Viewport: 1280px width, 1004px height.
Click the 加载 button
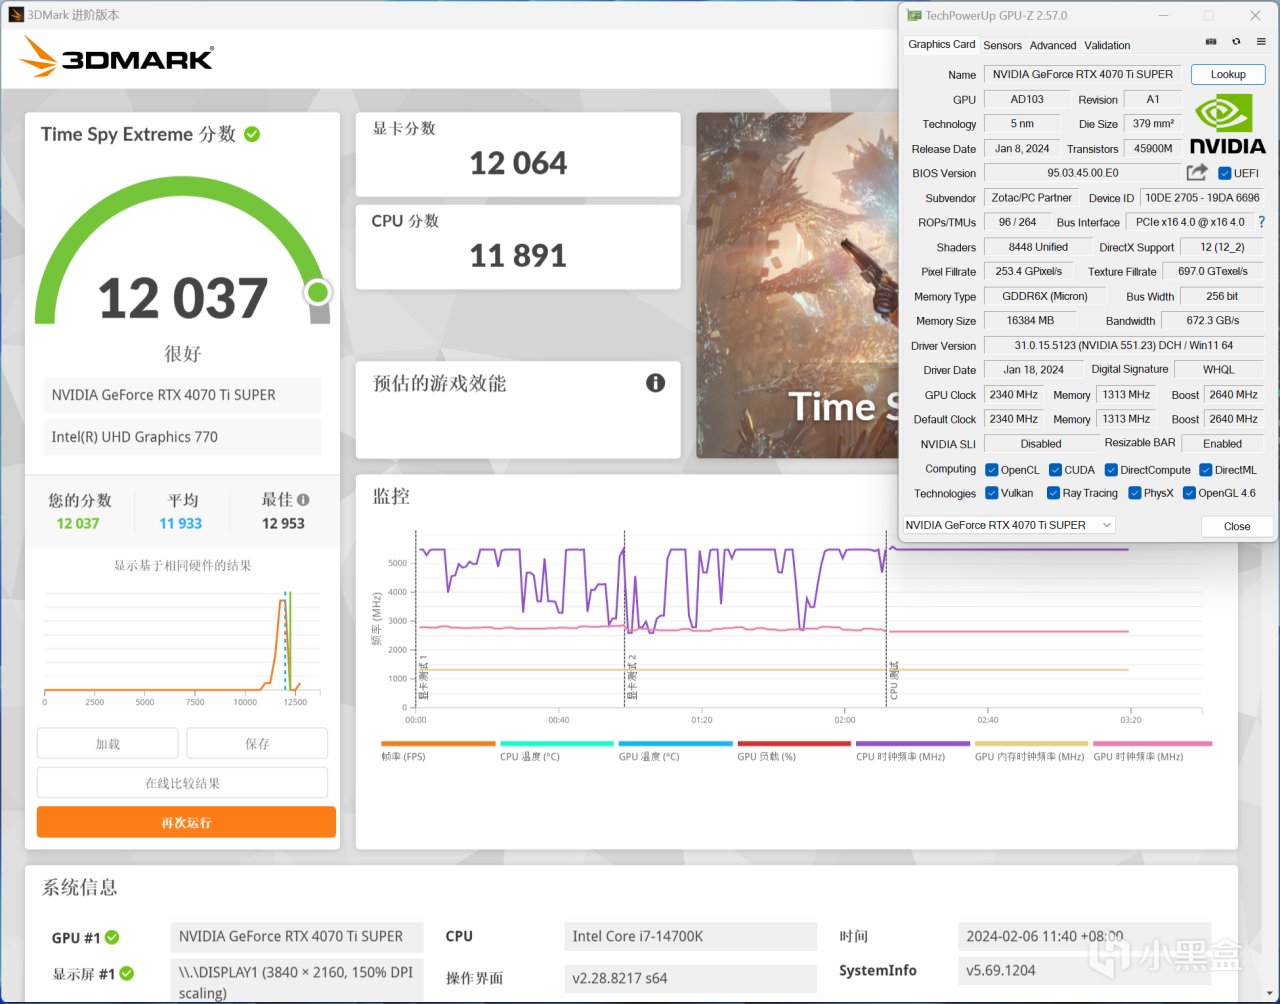pyautogui.click(x=108, y=744)
